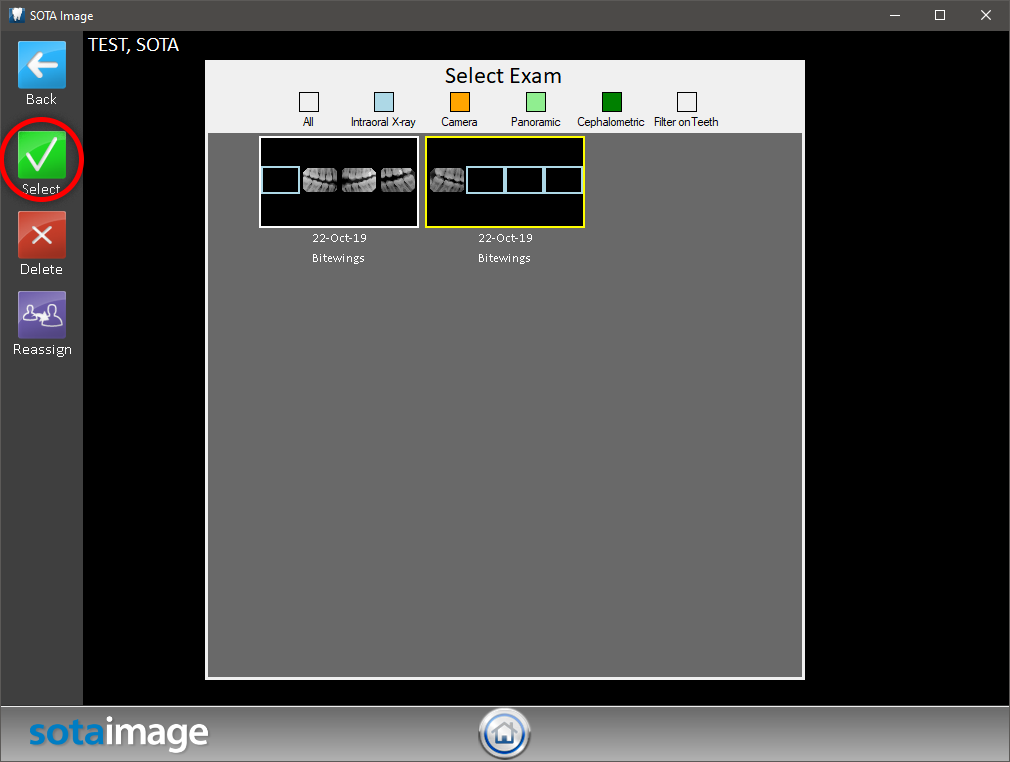1010x762 pixels.
Task: Select the light green Panoramic filter swatch
Action: click(x=536, y=102)
